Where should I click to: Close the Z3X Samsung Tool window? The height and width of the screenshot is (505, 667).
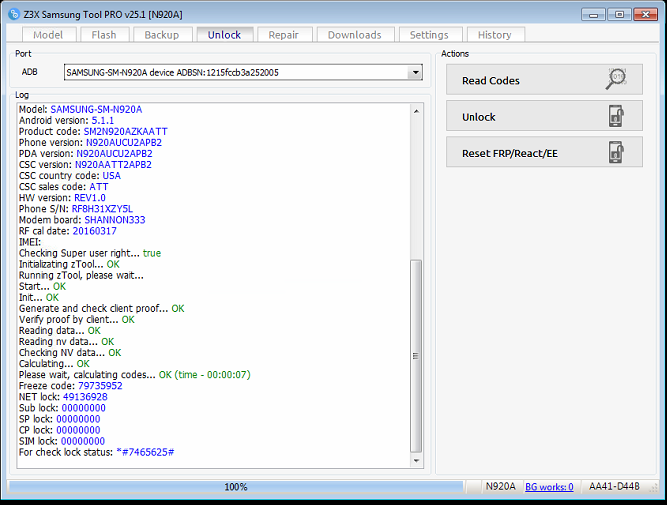coord(646,14)
